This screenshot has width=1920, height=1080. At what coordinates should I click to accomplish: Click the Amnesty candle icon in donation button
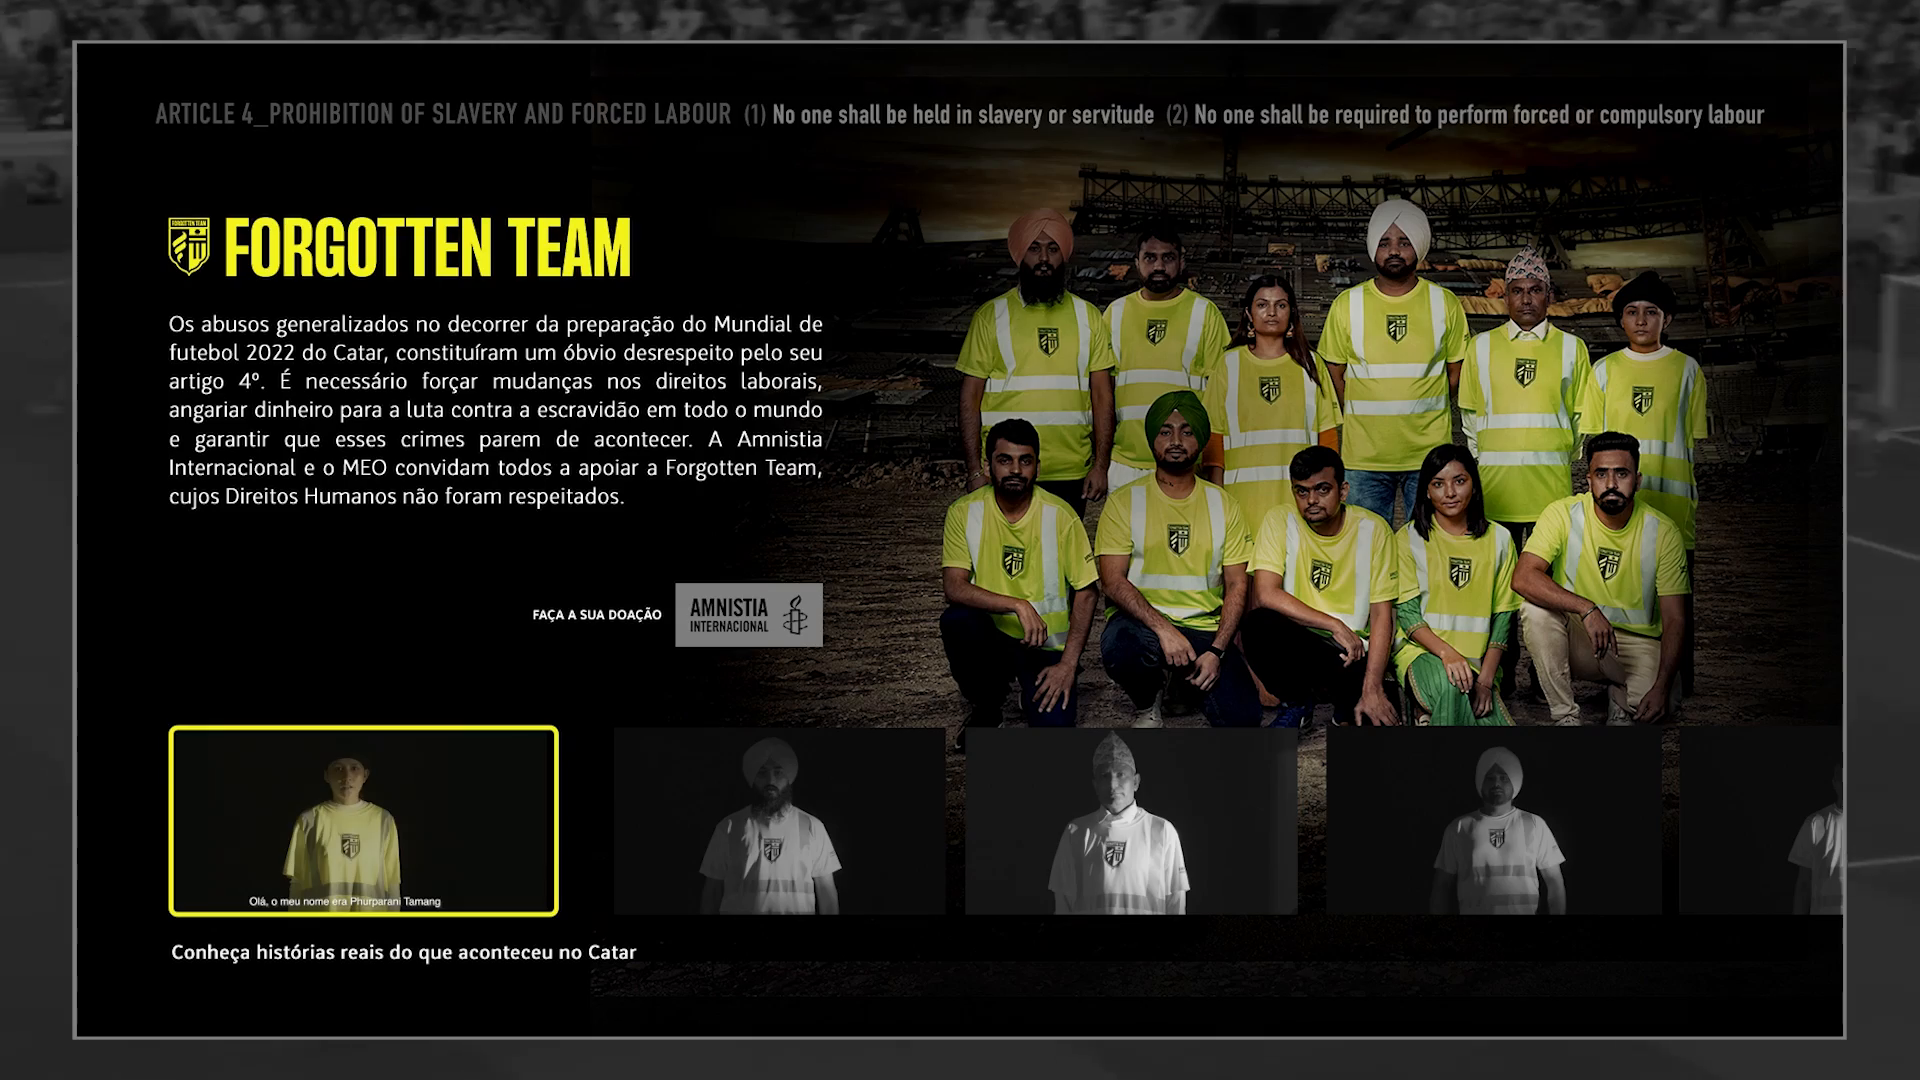[795, 615]
